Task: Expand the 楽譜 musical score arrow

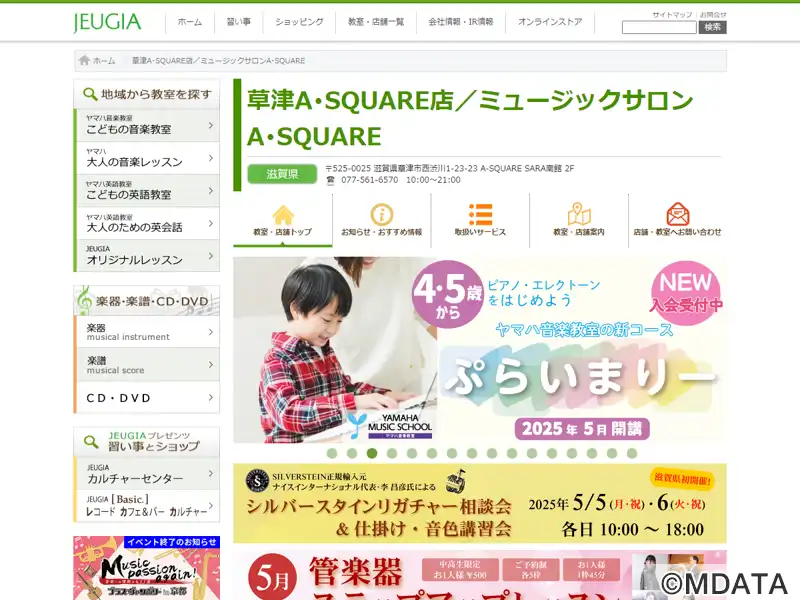Action: tap(211, 364)
